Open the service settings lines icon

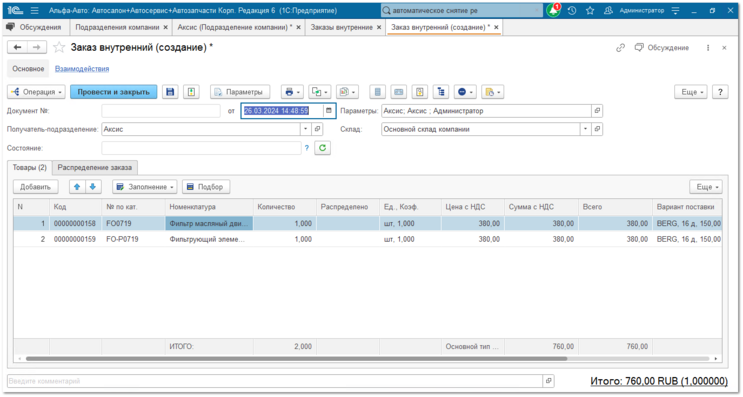click(x=676, y=10)
